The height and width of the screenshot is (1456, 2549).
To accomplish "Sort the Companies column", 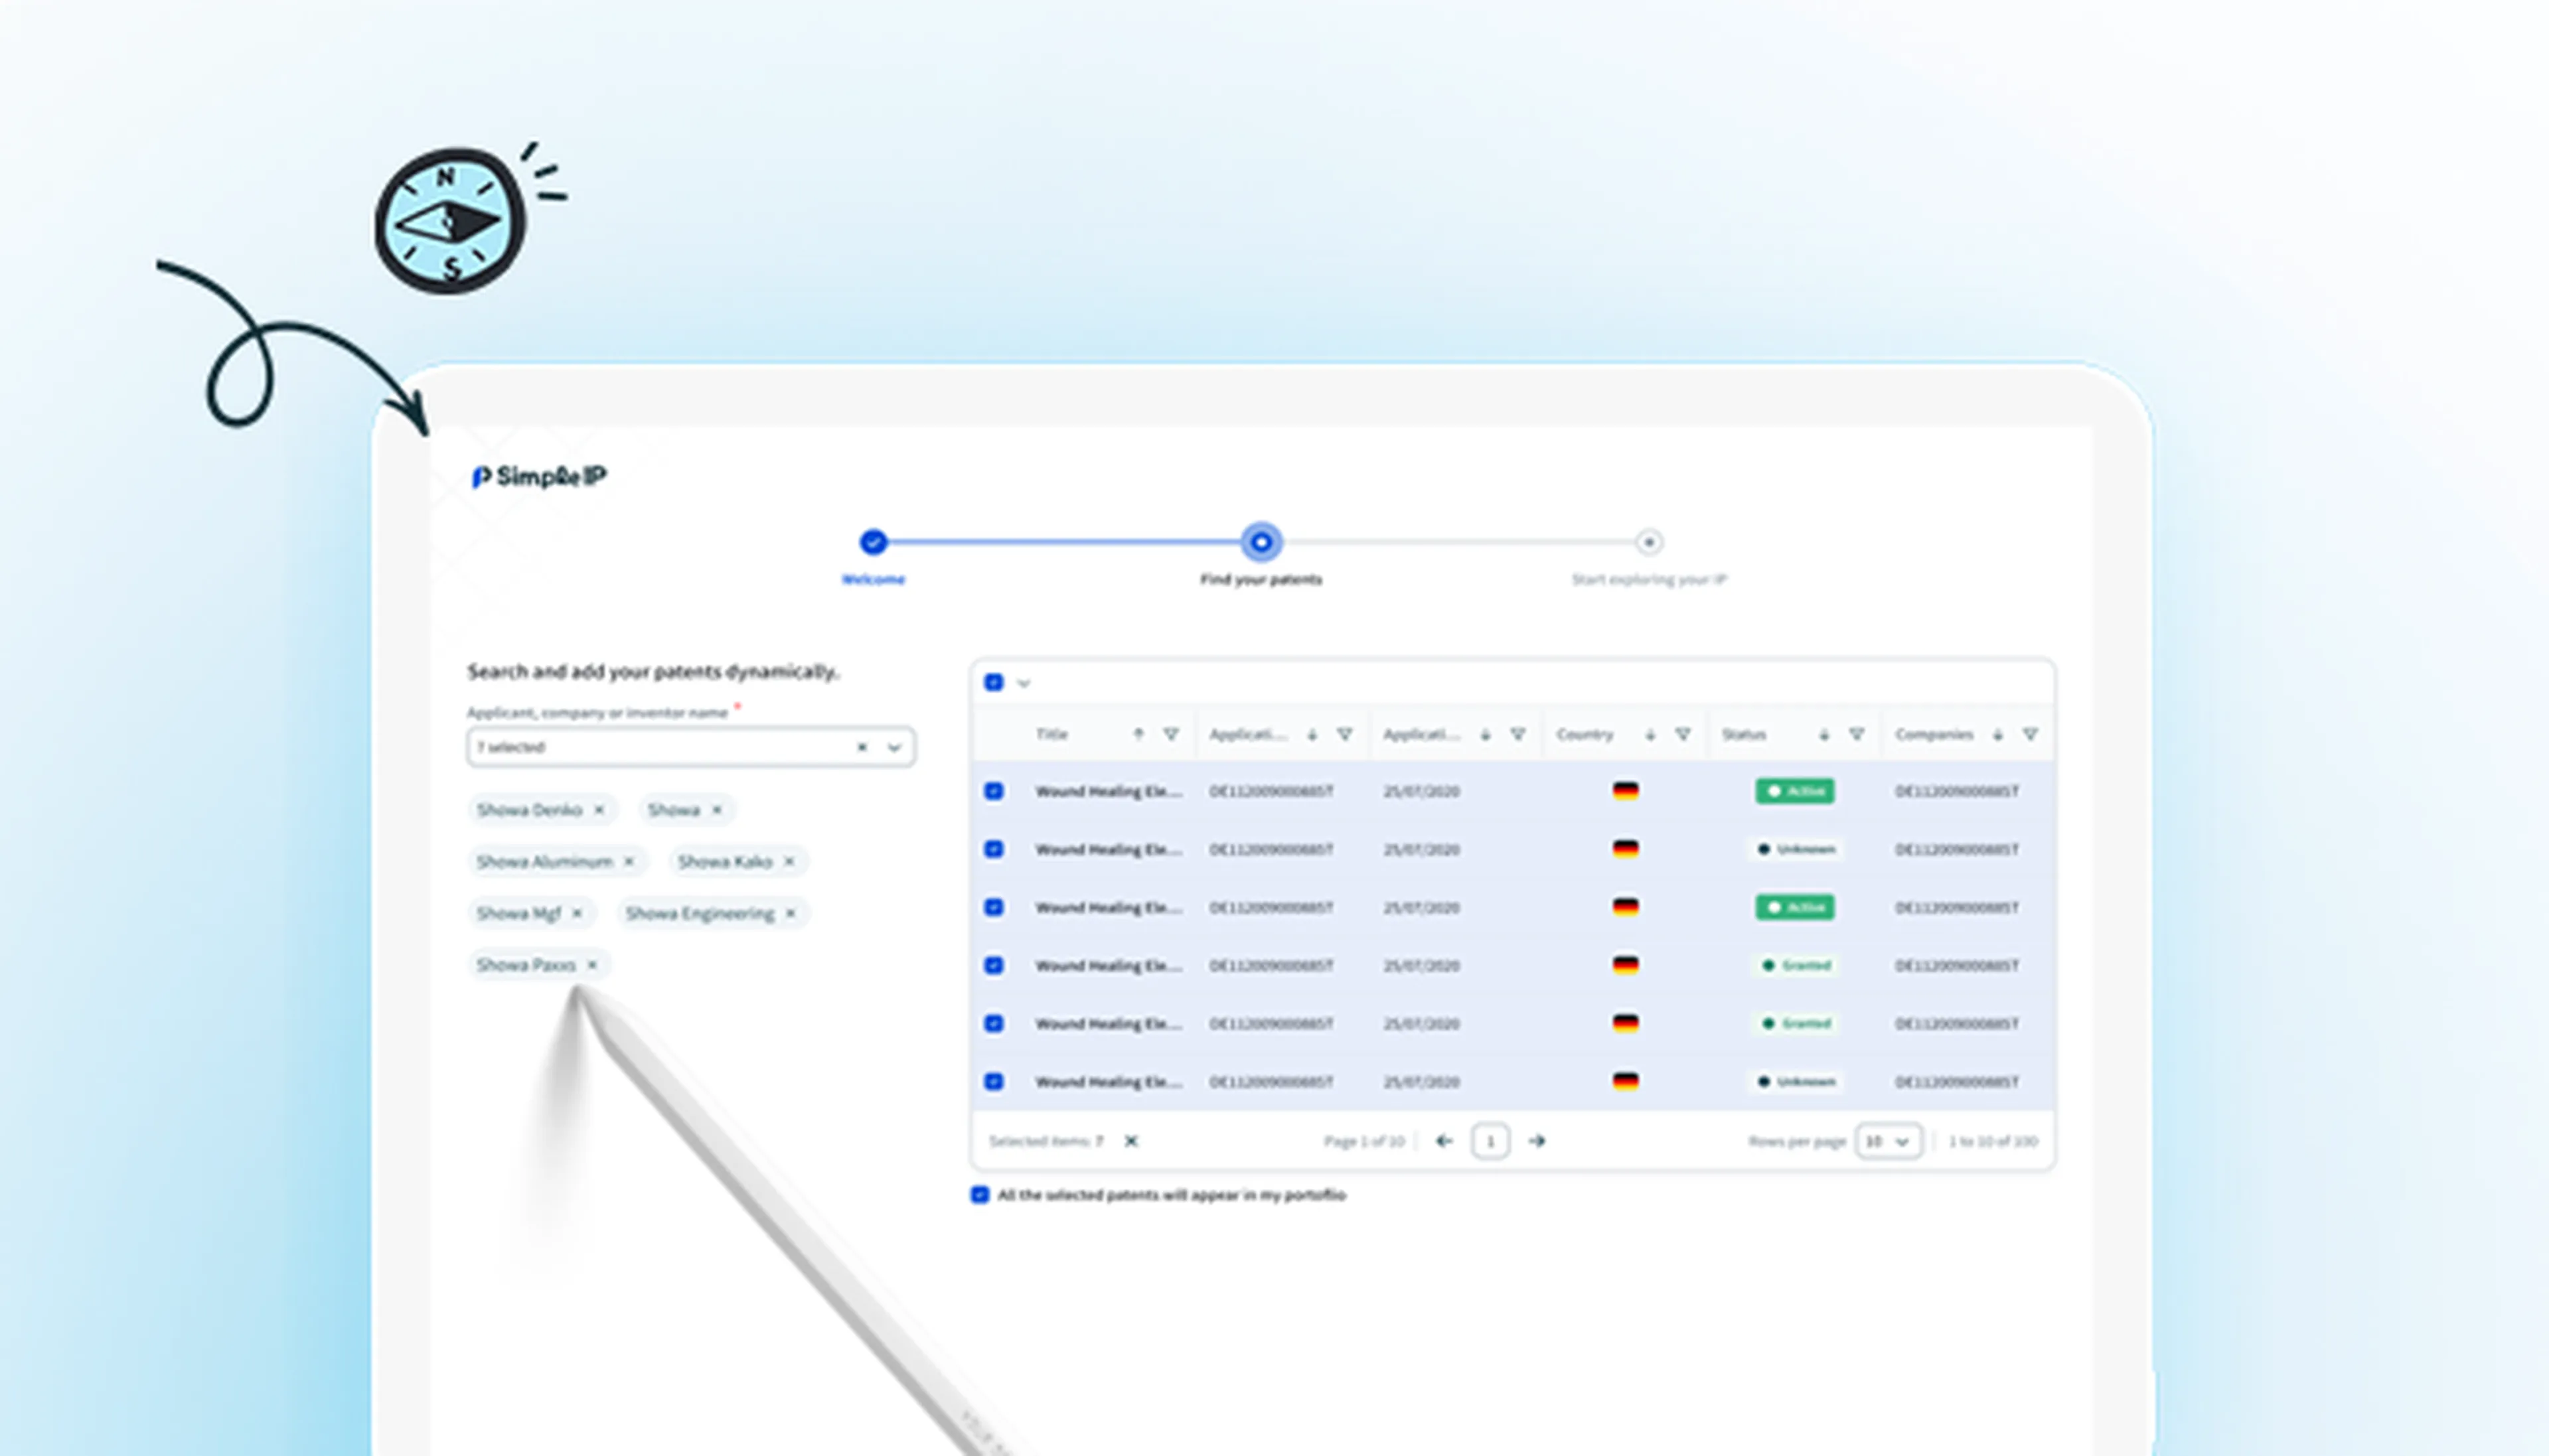I will coord(1998,734).
